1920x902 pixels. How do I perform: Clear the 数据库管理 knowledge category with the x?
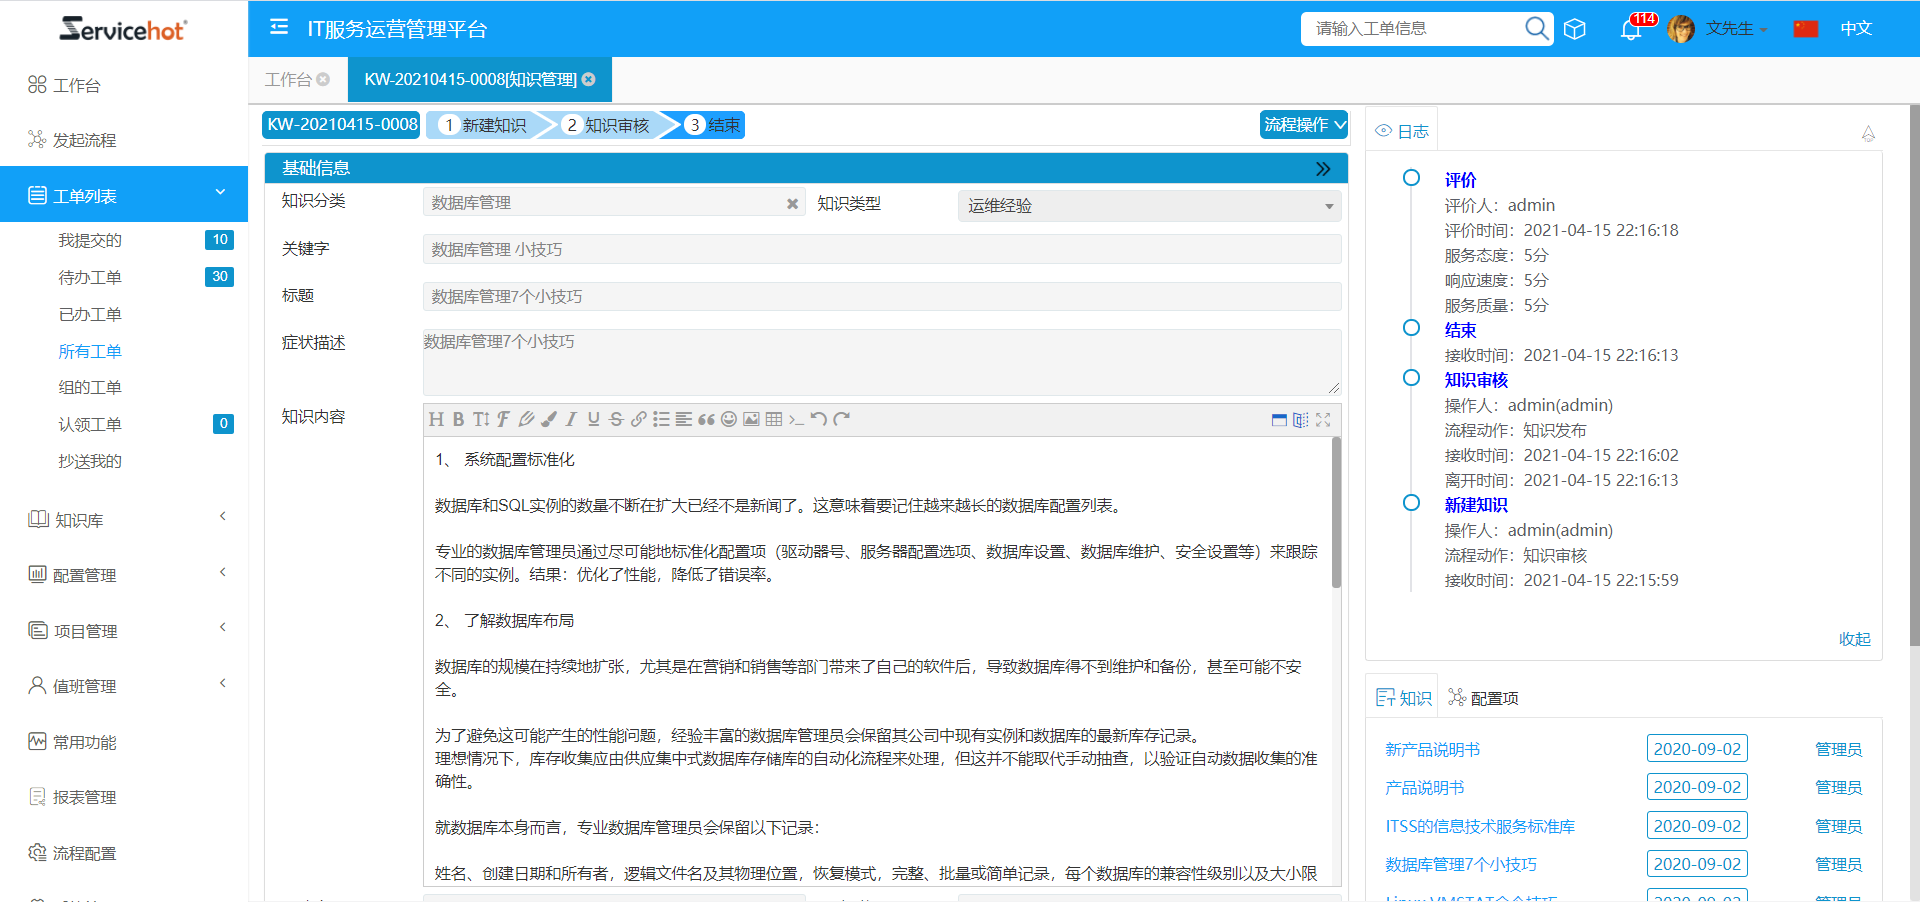click(x=792, y=202)
